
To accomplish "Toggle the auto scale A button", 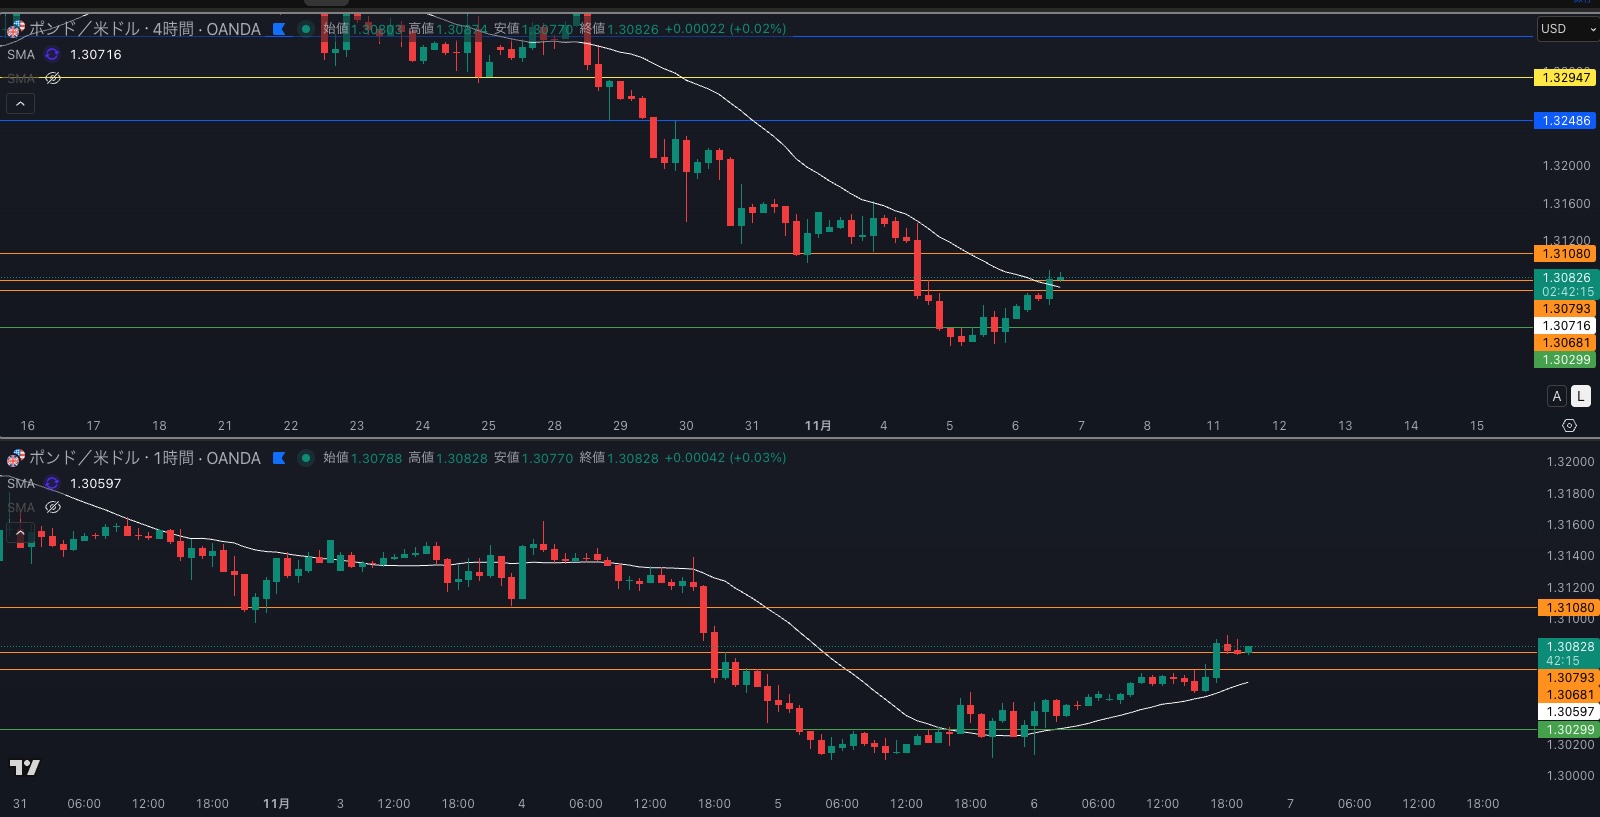I will tap(1557, 396).
